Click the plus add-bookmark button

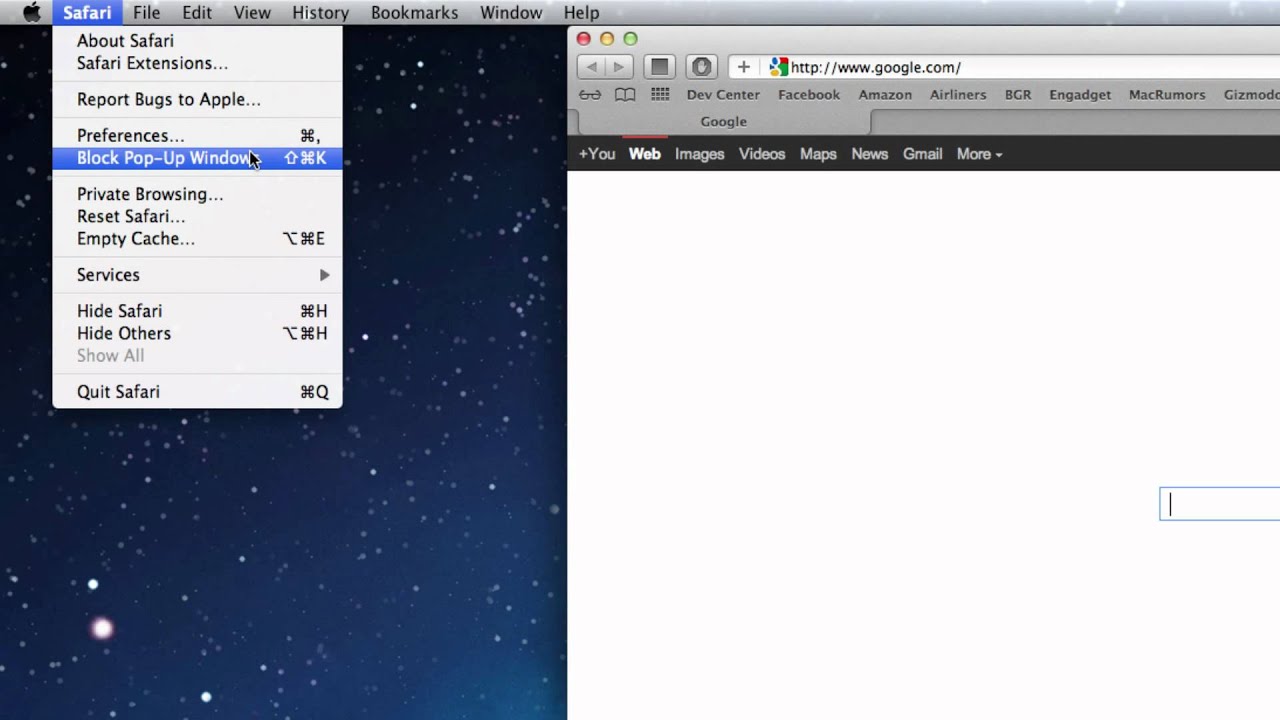(743, 67)
